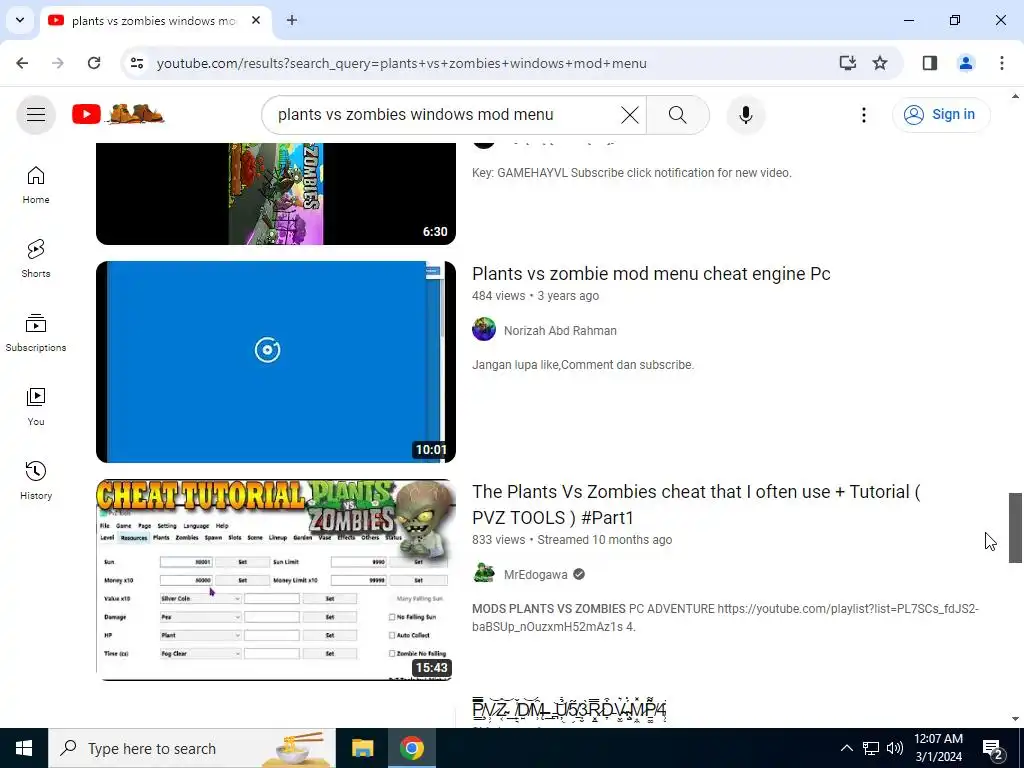Viewport: 1024px width, 768px height.
Task: Visit Norizah Abd Rahman channel name
Action: tap(560, 330)
